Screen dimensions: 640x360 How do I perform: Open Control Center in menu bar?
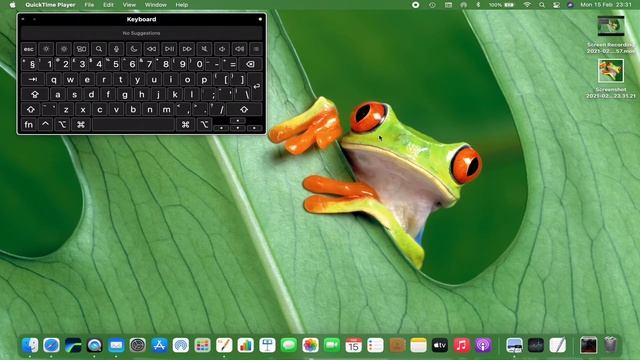pyautogui.click(x=556, y=5)
